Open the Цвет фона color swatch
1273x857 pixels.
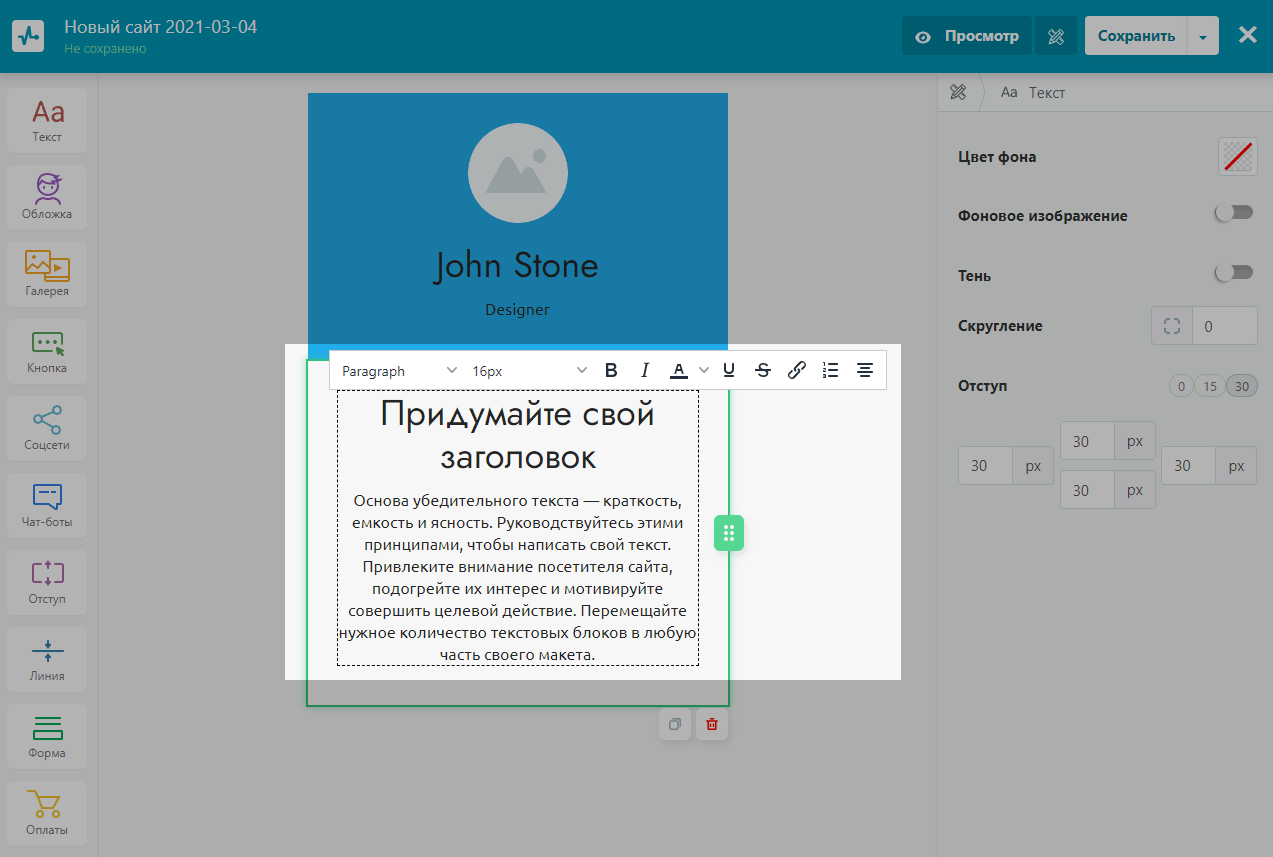(1237, 156)
